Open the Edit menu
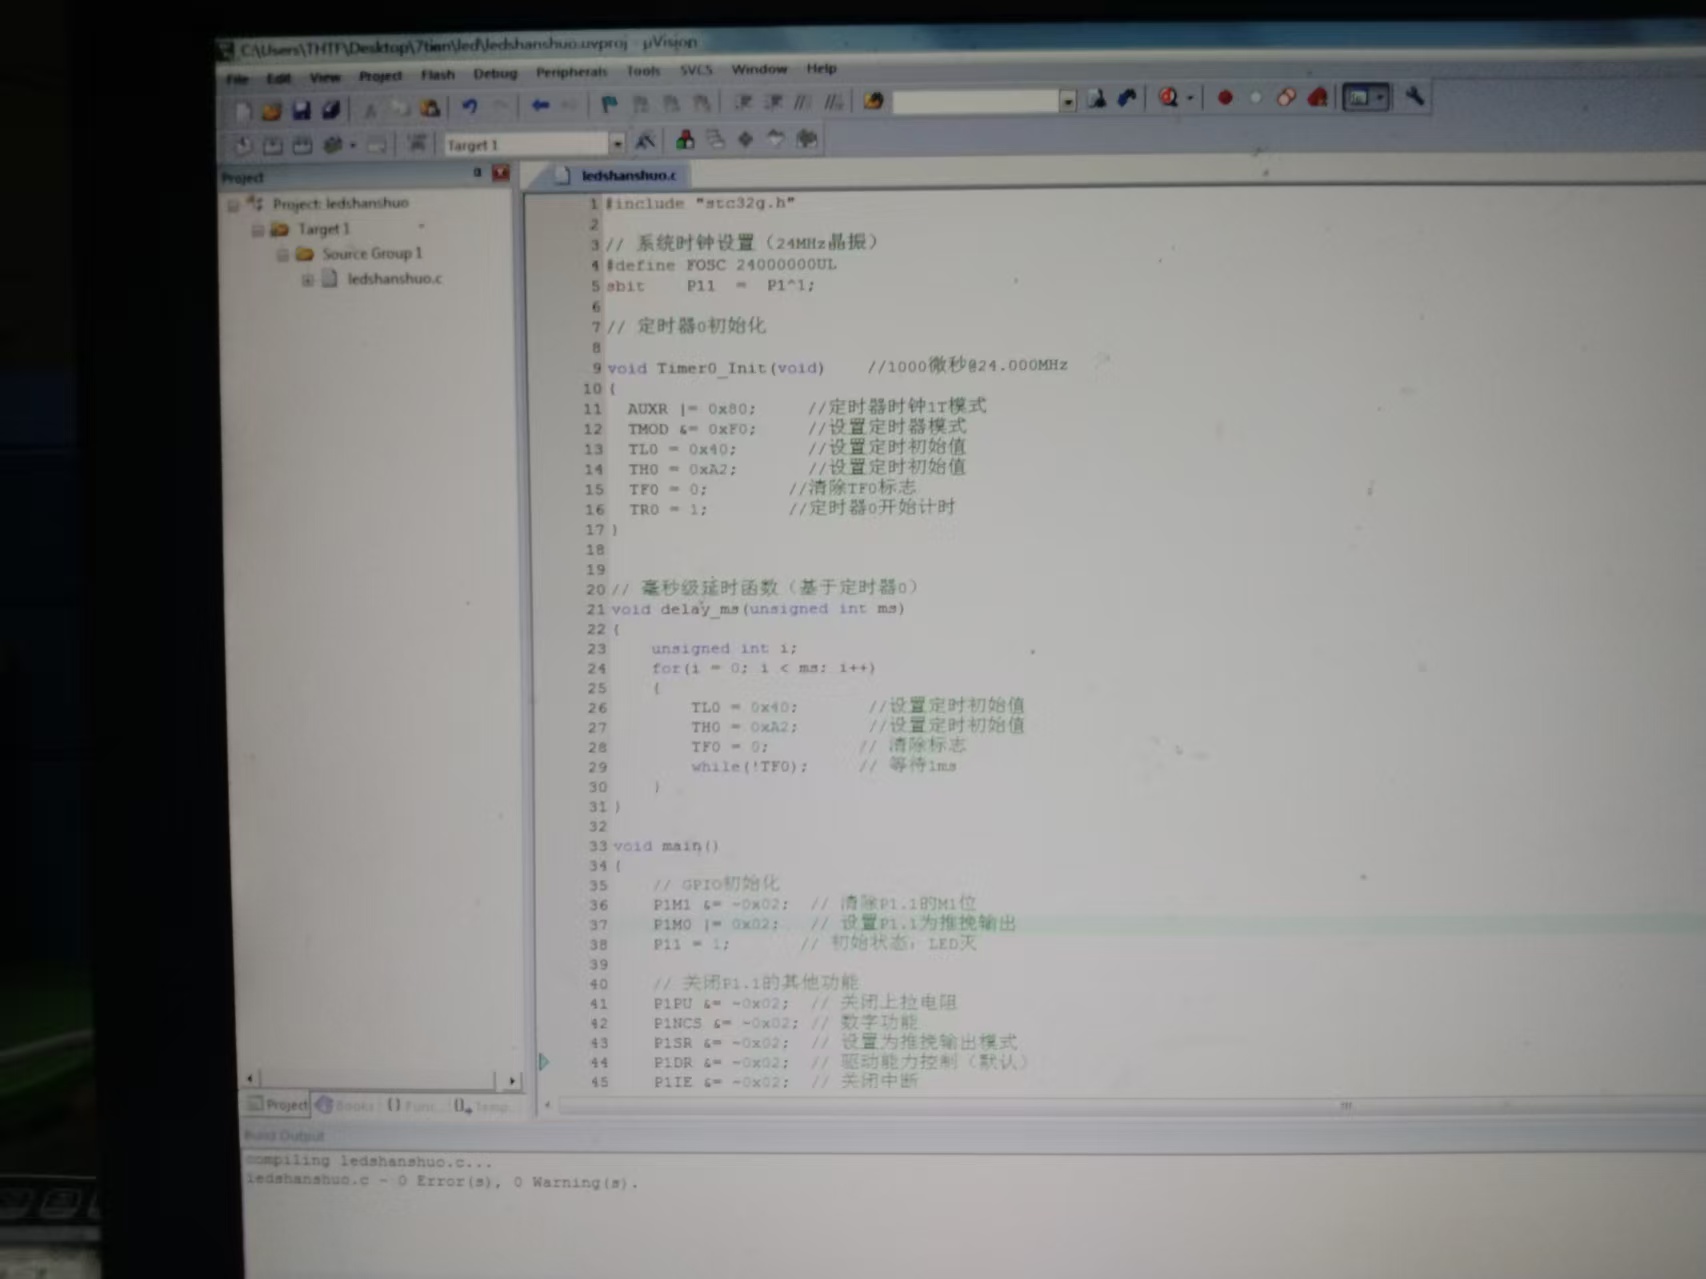1706x1279 pixels. coord(278,78)
